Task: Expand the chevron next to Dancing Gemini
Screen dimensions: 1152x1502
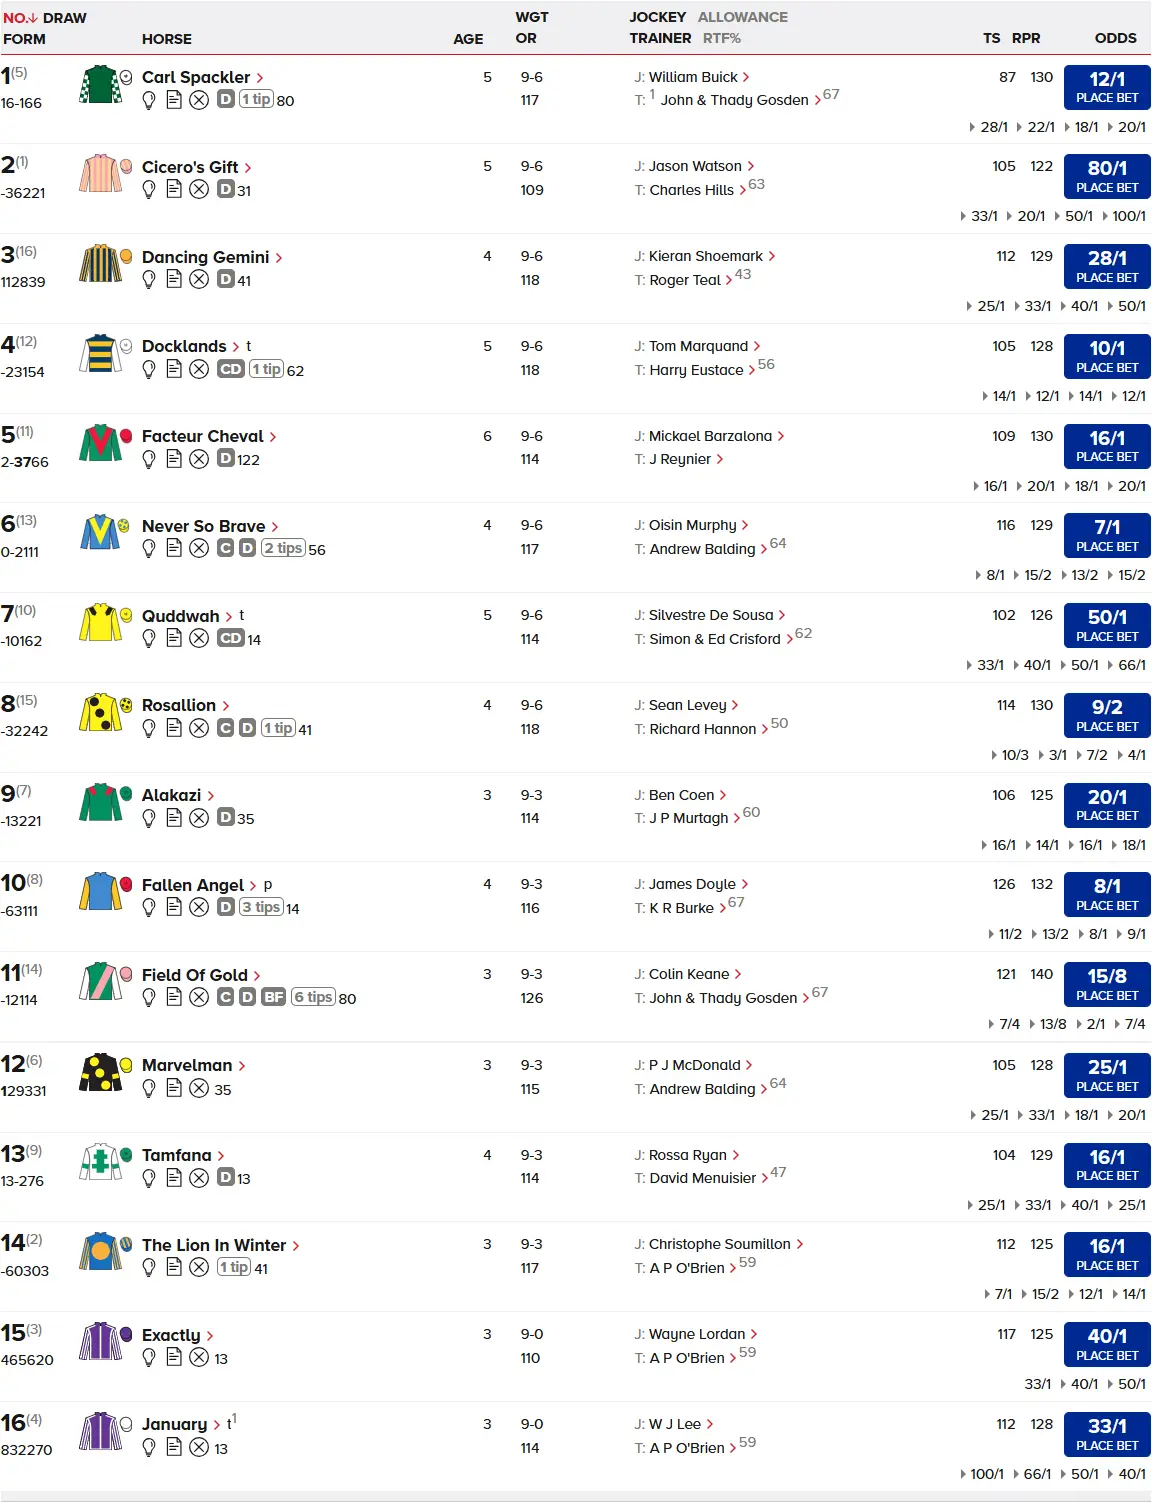Action: click(279, 258)
